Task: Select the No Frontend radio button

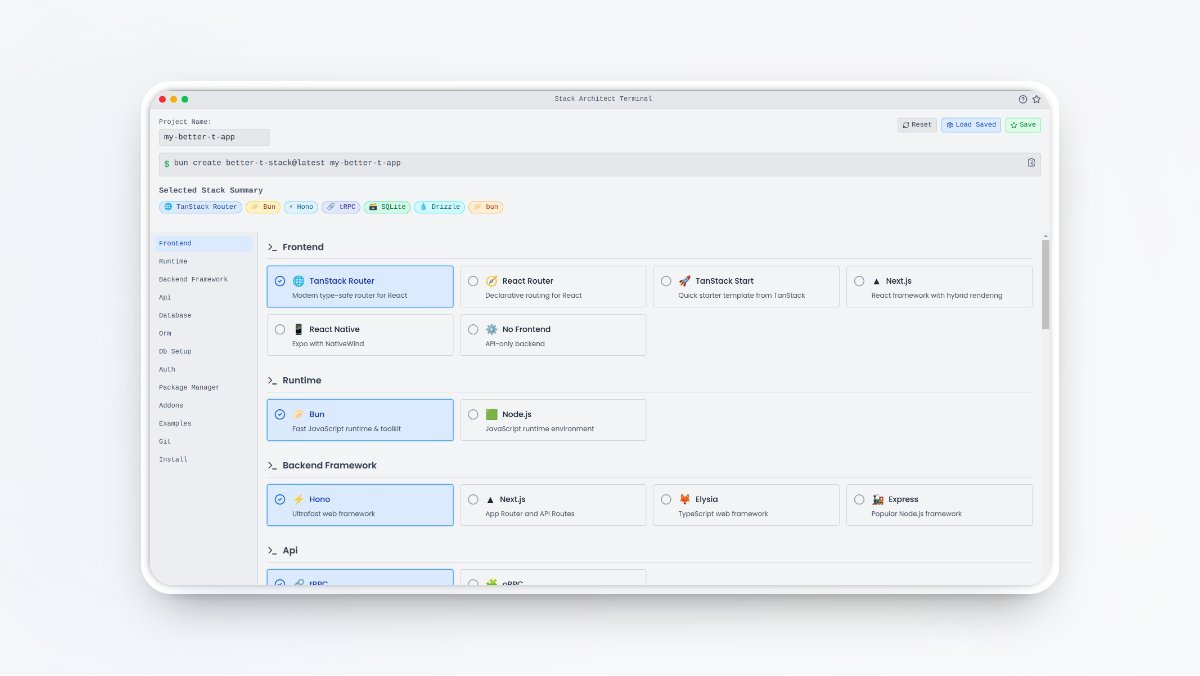Action: pos(473,329)
